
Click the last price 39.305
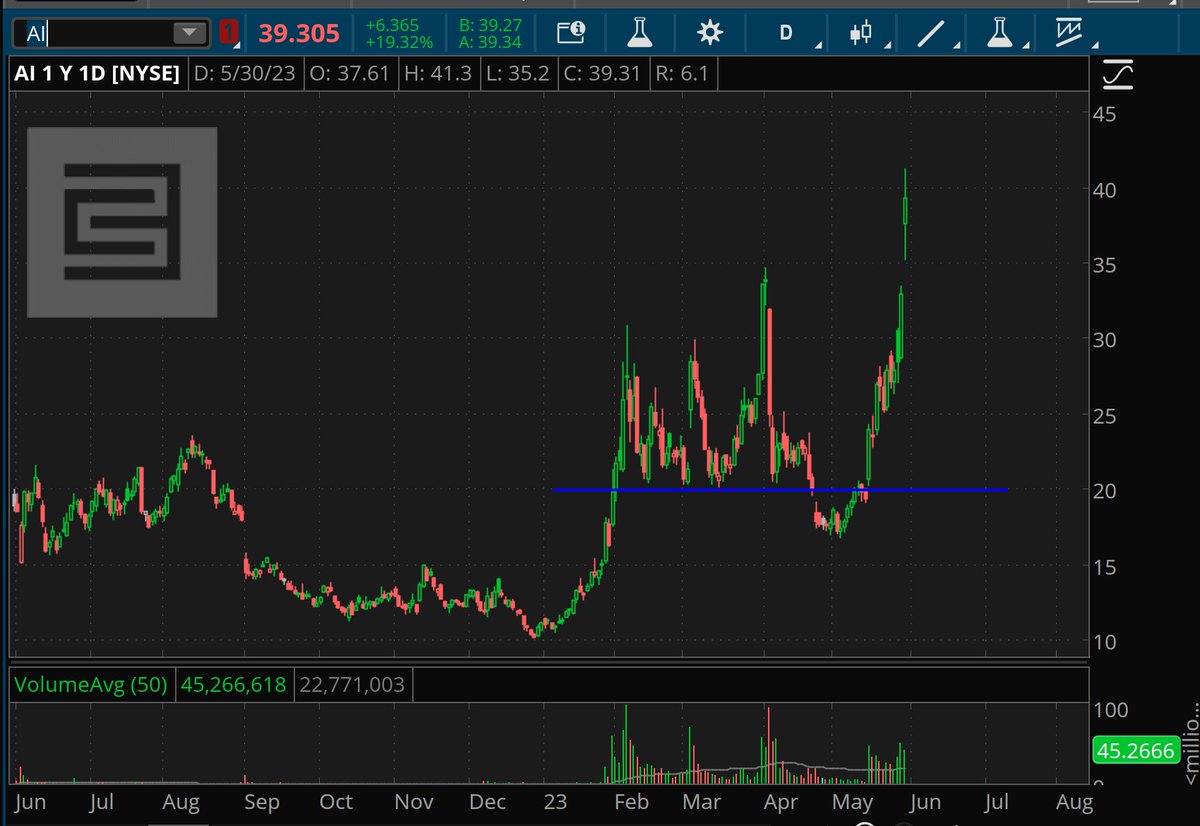pyautogui.click(x=299, y=33)
